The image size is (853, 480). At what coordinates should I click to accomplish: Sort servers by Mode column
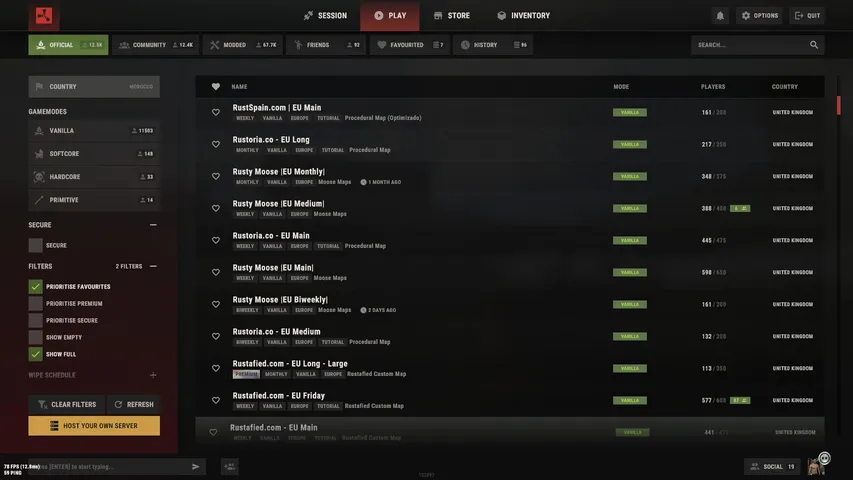[x=621, y=87]
